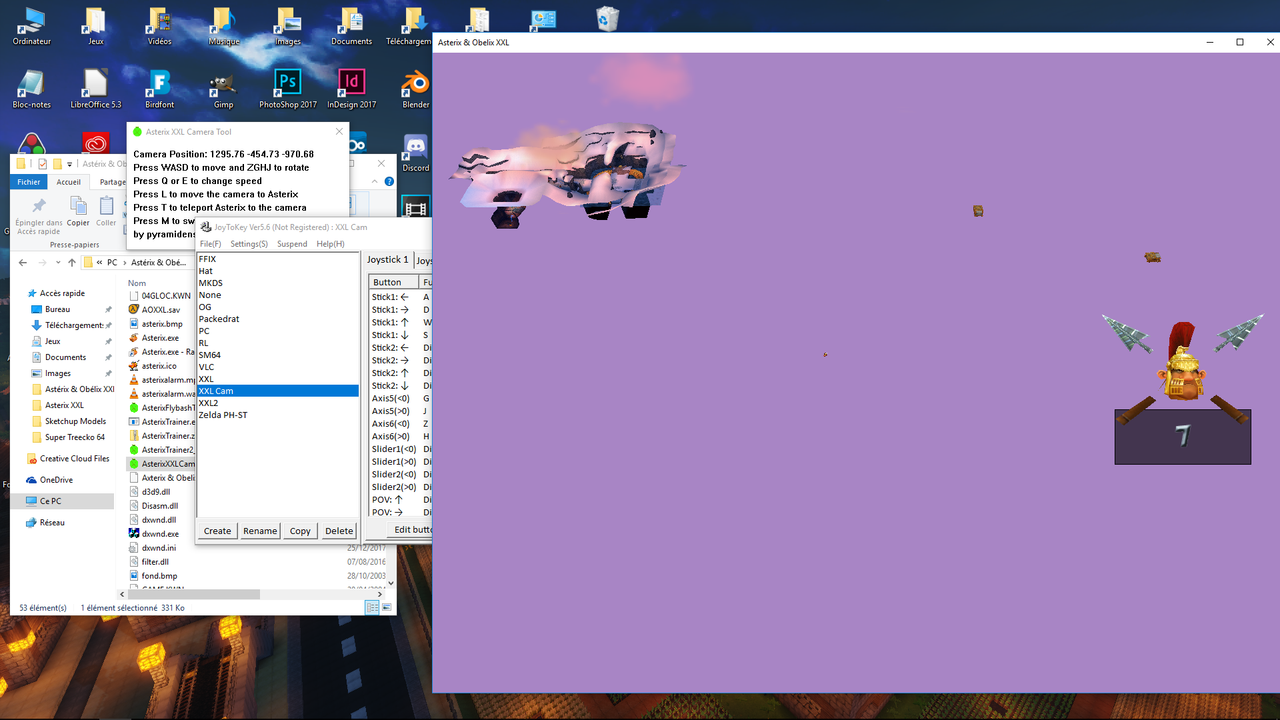Open the Vidéos desktop folder
The height and width of the screenshot is (720, 1280).
(x=159, y=25)
